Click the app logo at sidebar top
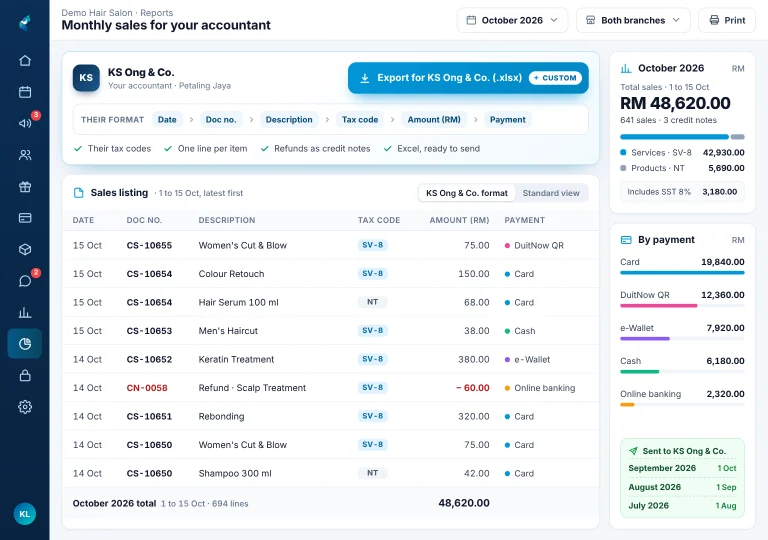The height and width of the screenshot is (540, 768). [x=25, y=23]
